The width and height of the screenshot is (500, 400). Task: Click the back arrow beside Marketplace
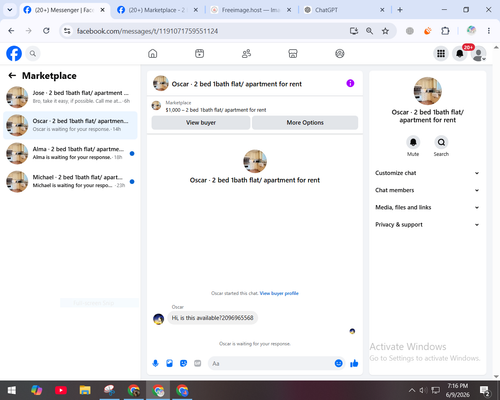point(12,76)
